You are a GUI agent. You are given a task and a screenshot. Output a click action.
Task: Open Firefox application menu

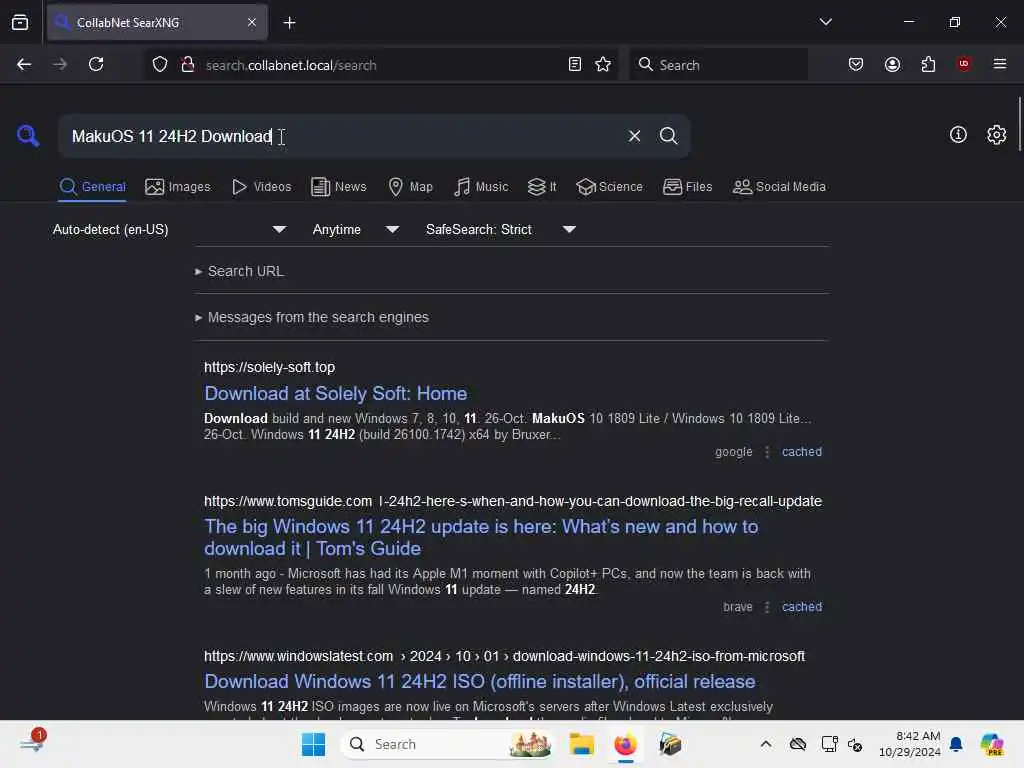point(1000,64)
